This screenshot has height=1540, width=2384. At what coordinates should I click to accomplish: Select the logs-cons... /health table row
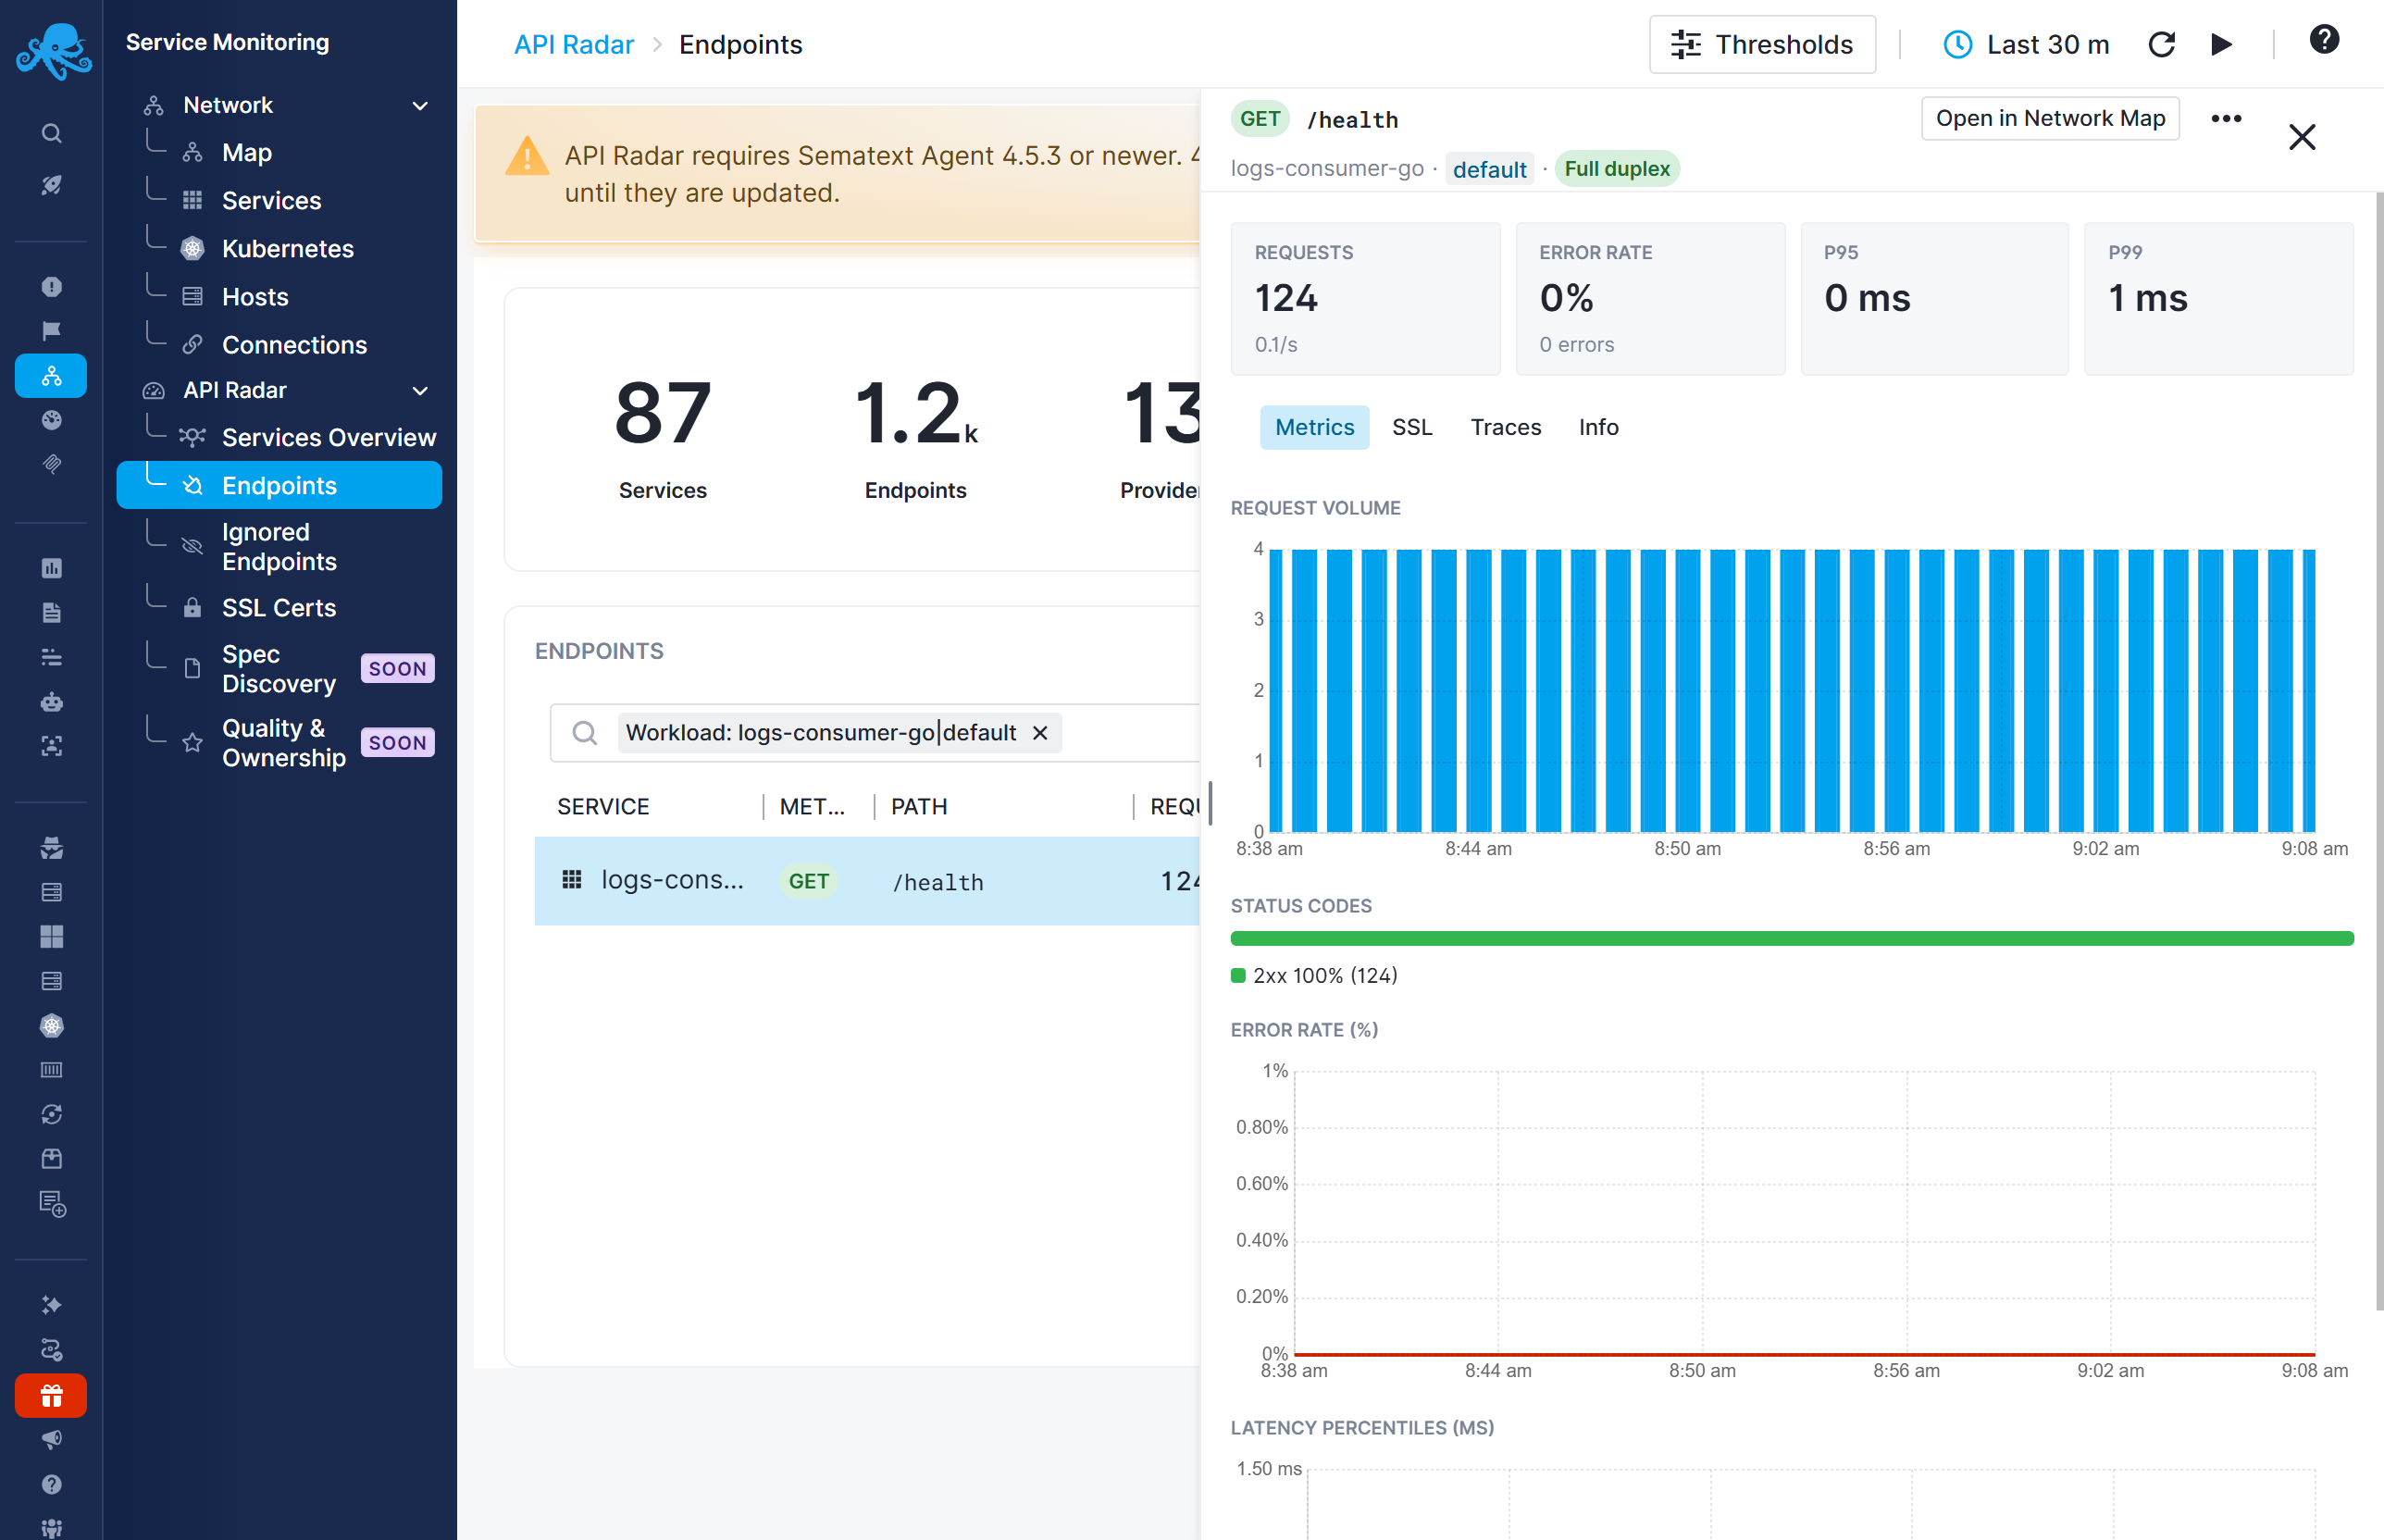868,881
